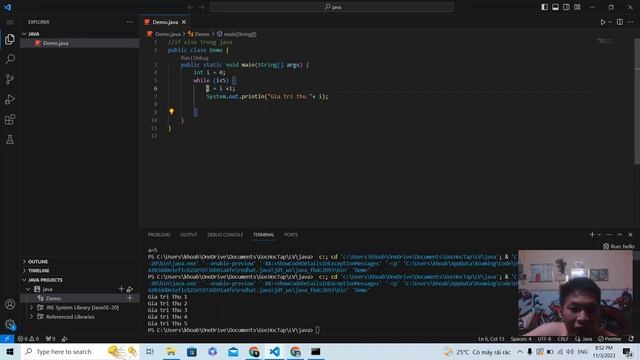Click the plus icon on java project row
The image size is (640, 360).
pos(121,289)
